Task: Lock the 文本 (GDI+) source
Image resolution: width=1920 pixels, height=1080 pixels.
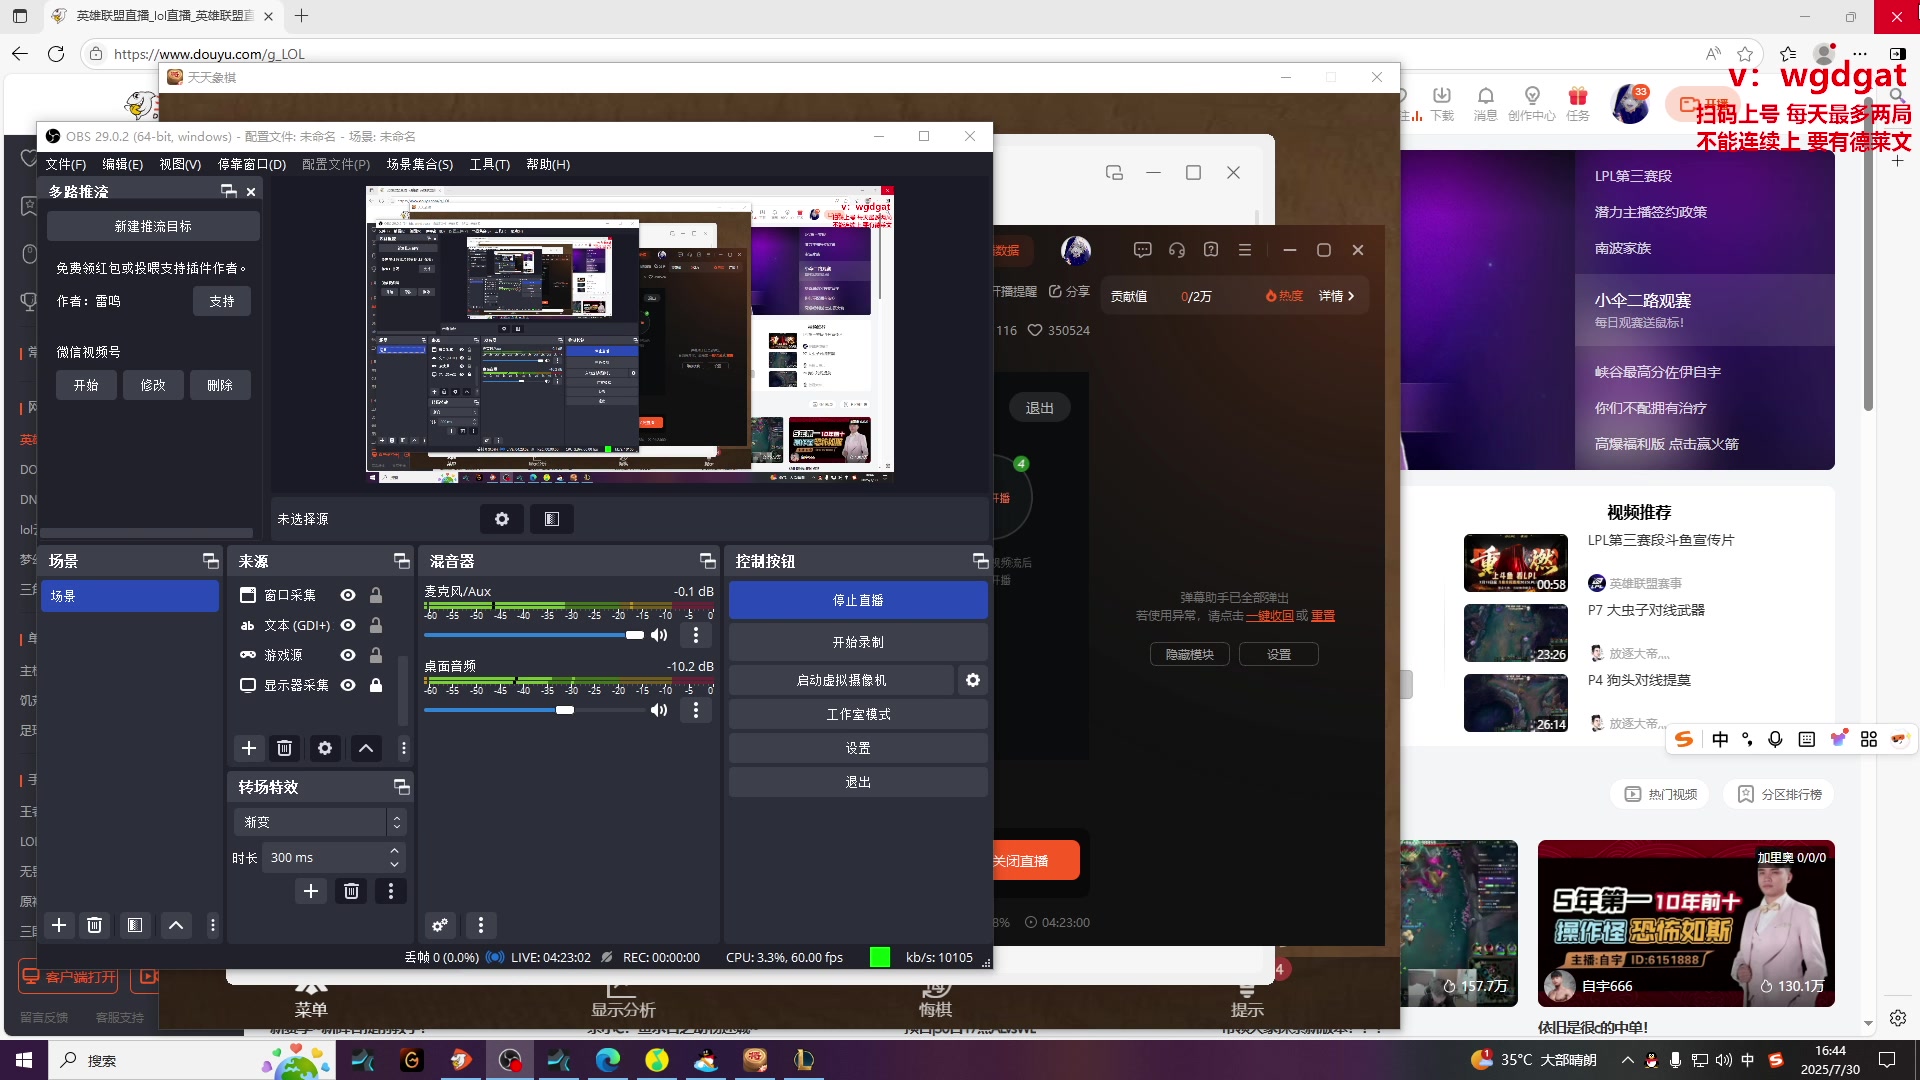Action: point(376,625)
